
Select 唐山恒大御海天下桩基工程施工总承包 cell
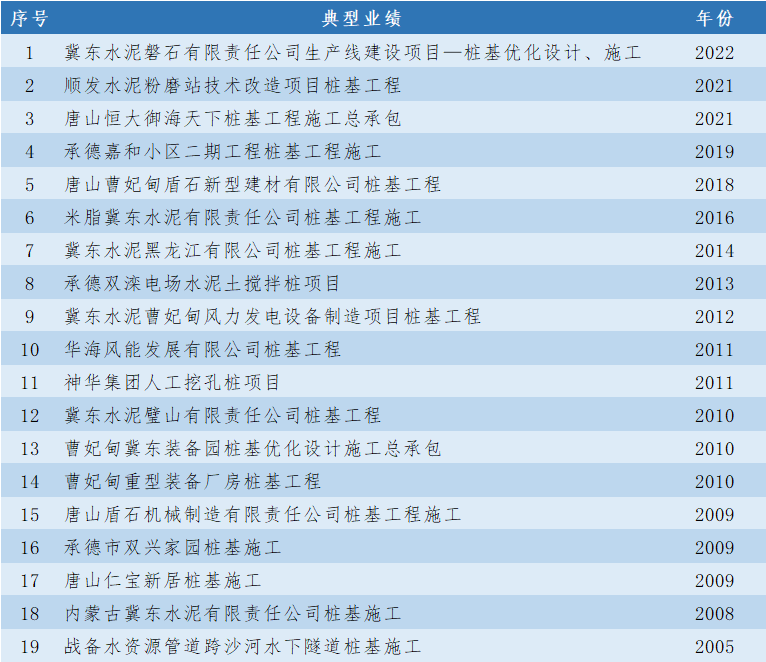tap(233, 119)
